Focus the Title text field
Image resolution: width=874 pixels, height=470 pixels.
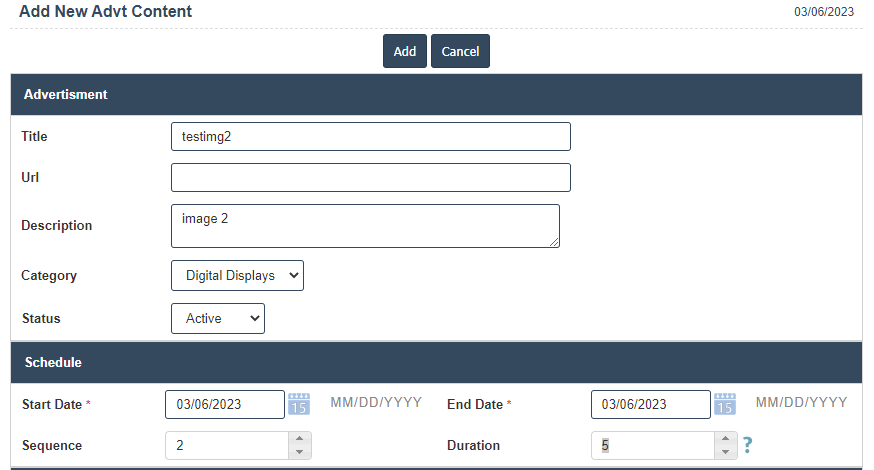(x=370, y=137)
